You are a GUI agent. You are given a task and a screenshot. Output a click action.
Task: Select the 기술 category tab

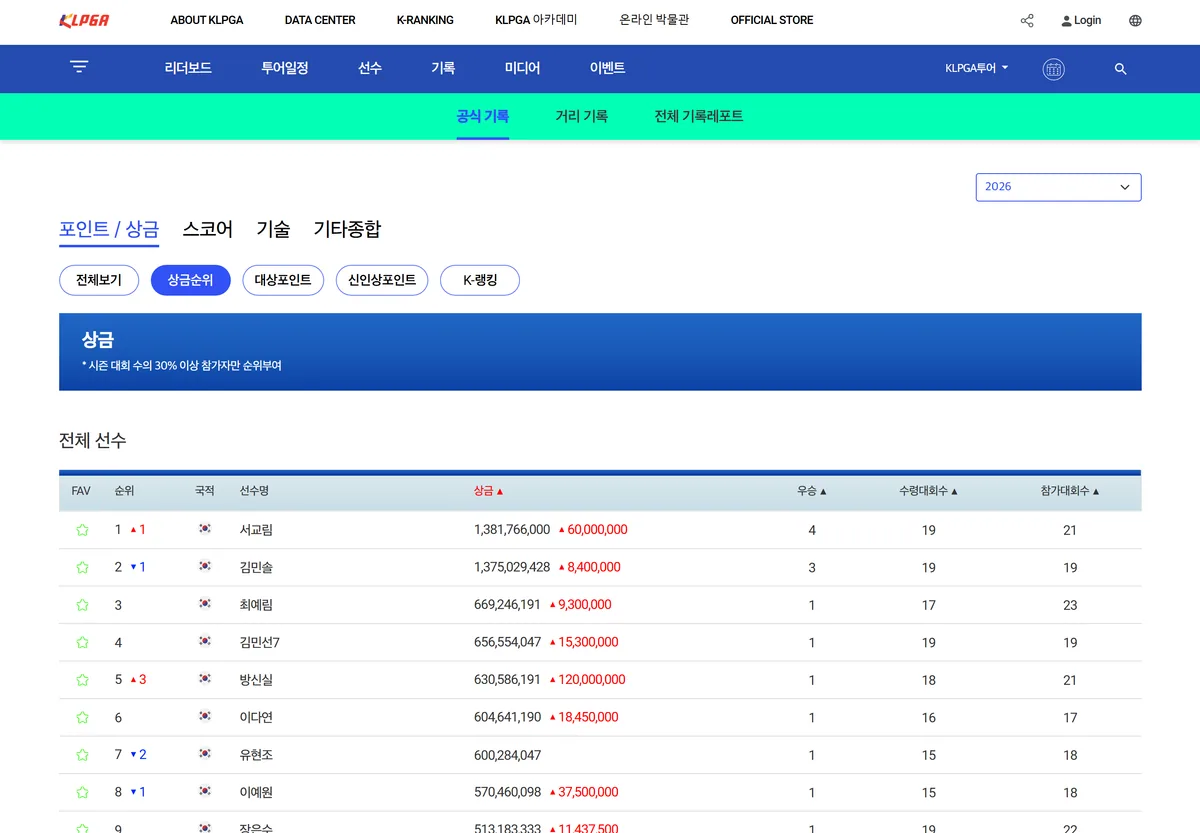pos(273,229)
